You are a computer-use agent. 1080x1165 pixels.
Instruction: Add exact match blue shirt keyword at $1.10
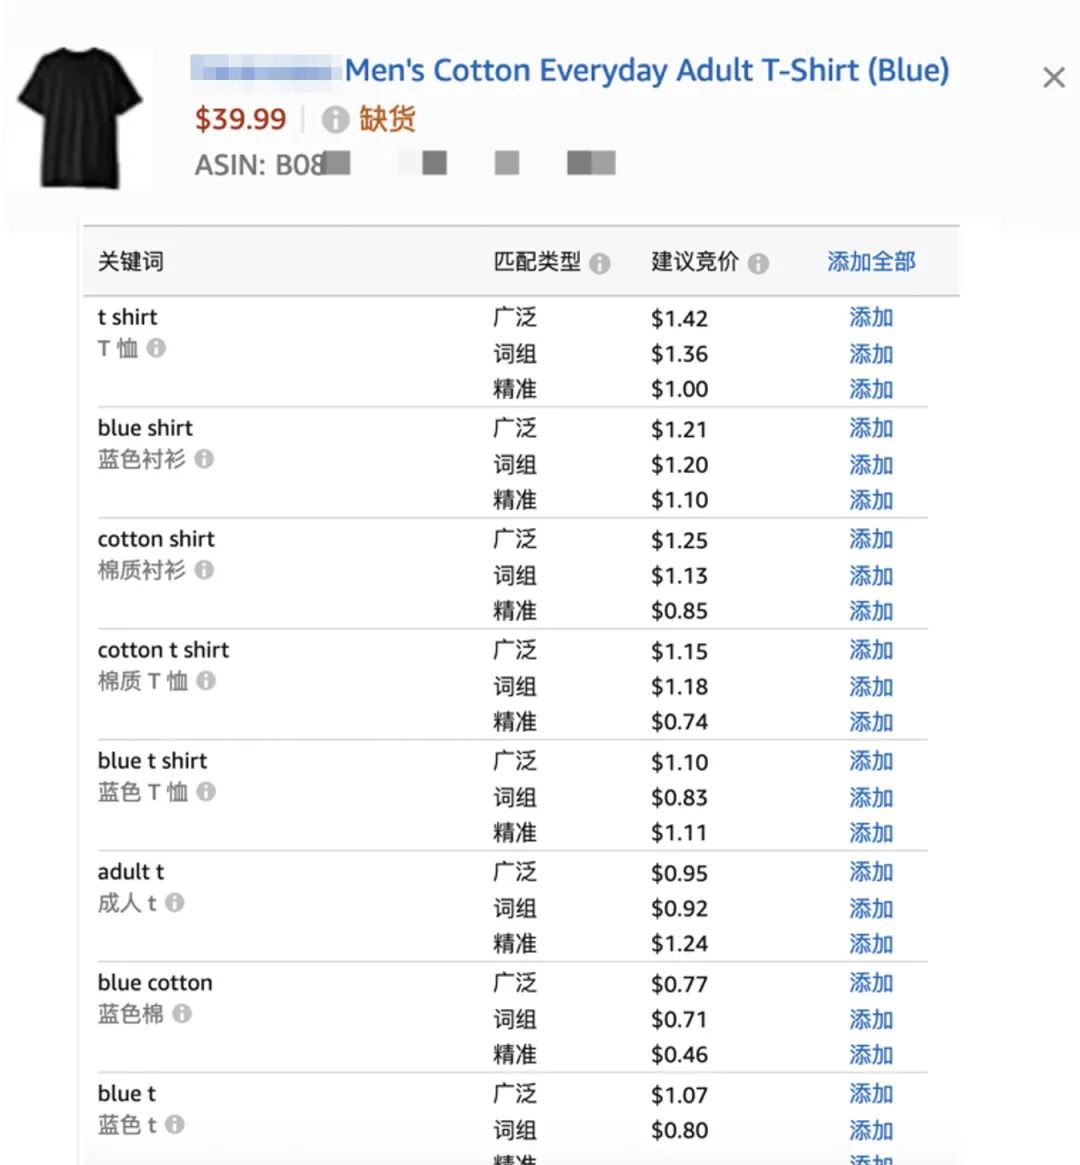tap(871, 500)
